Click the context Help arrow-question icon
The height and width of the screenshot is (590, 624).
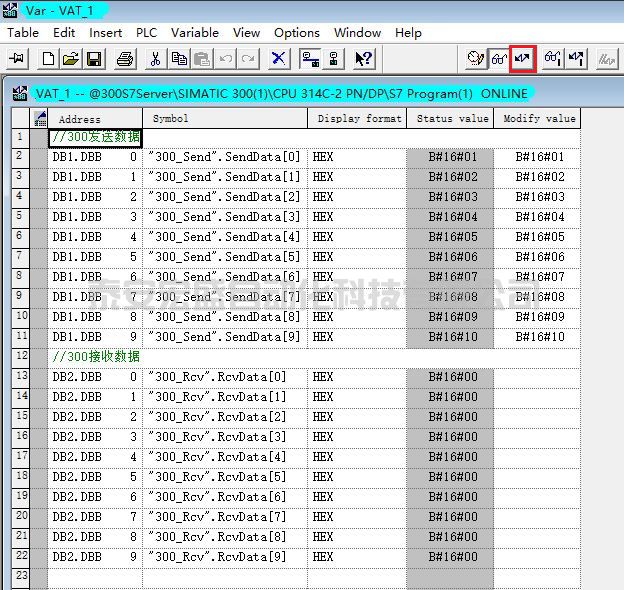(x=364, y=59)
